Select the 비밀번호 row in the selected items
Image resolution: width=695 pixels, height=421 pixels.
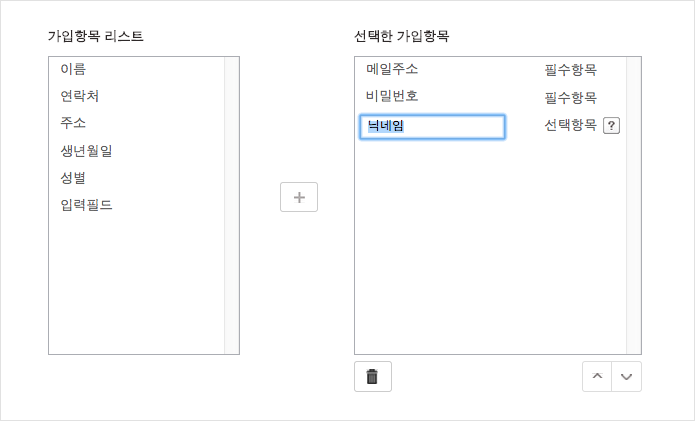[x=491, y=96]
